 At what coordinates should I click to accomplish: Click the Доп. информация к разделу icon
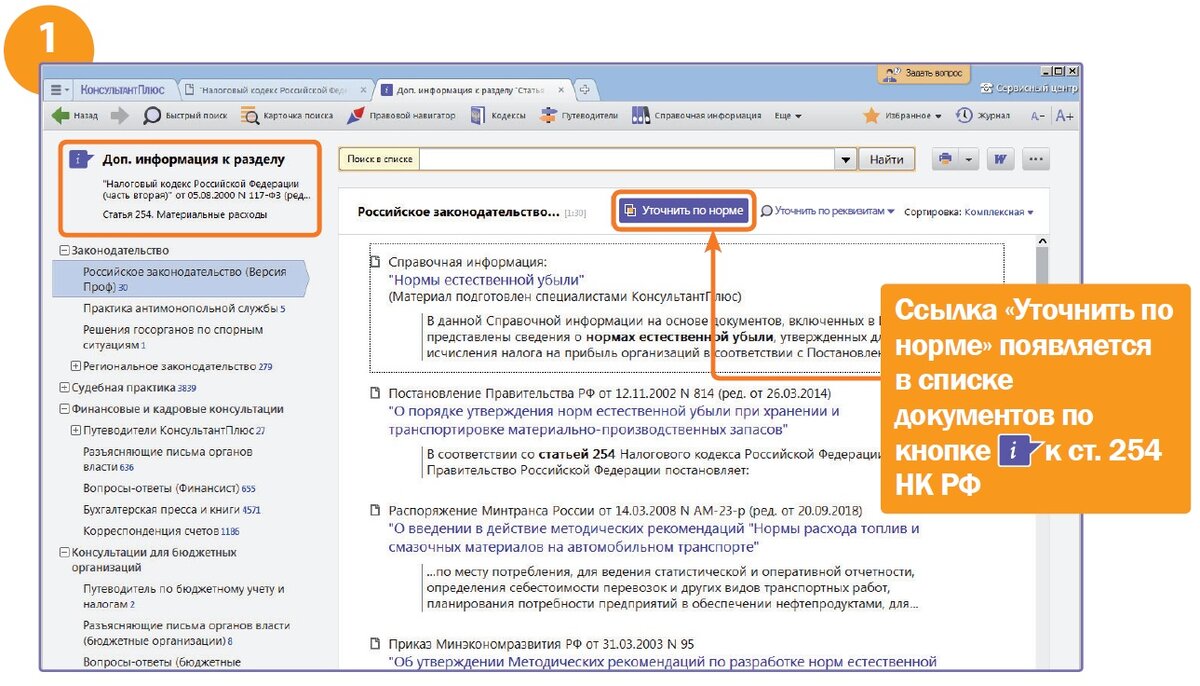(81, 159)
